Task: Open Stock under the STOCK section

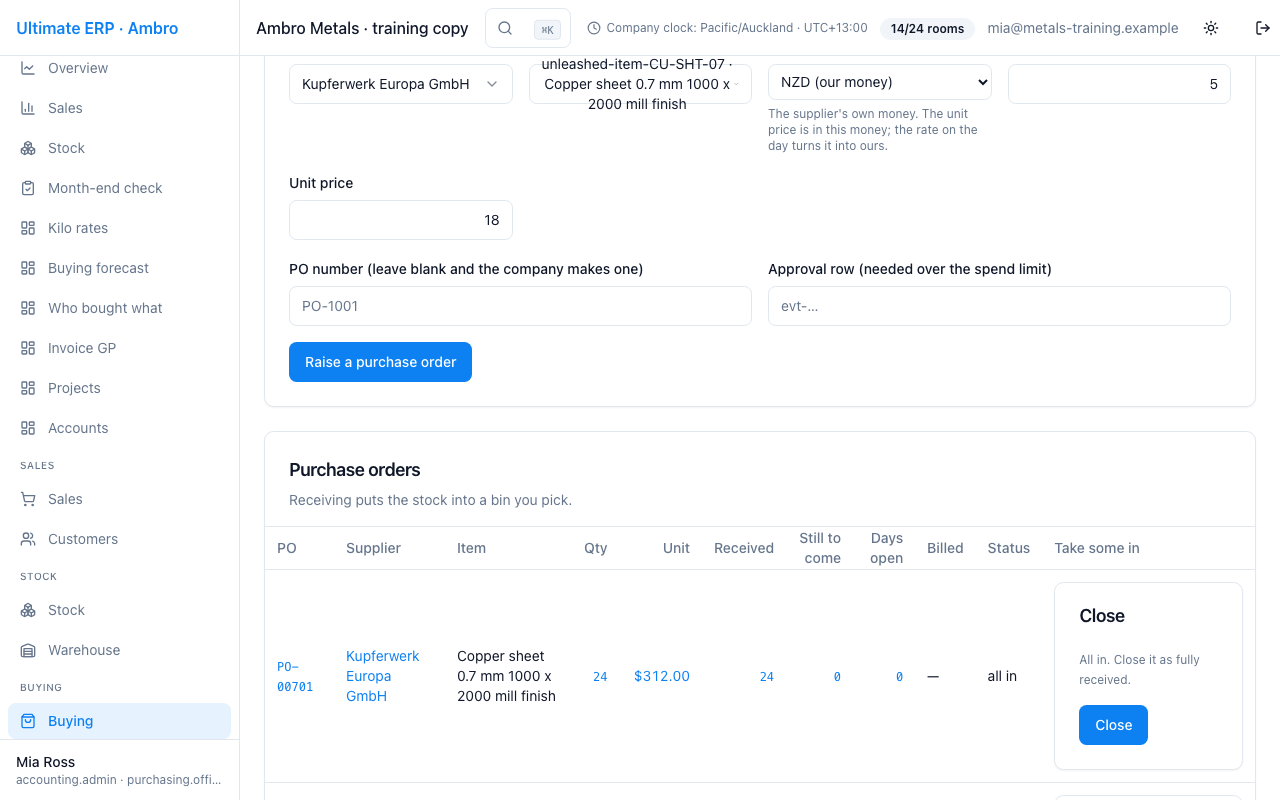Action: coord(120,610)
